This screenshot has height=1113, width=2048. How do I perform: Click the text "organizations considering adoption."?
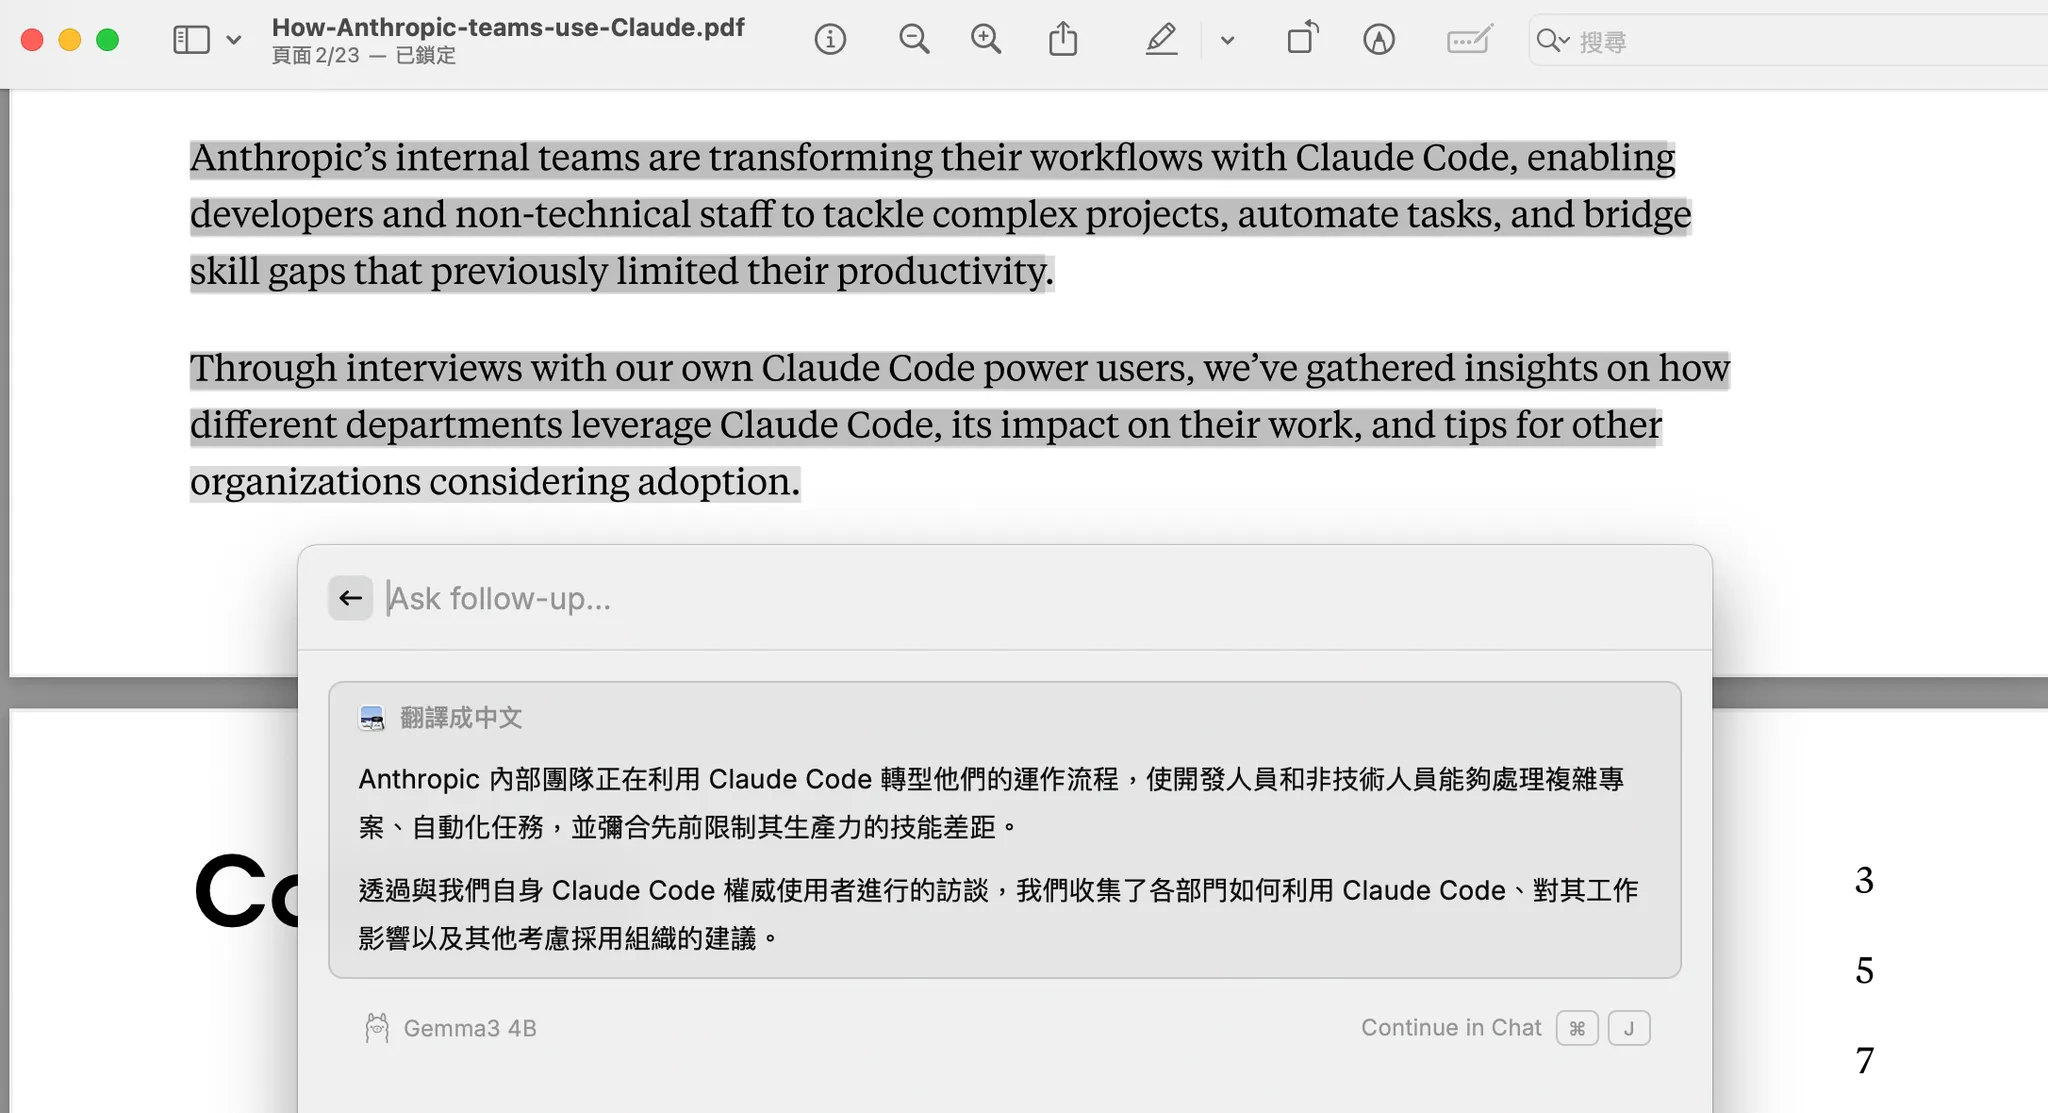coord(495,482)
